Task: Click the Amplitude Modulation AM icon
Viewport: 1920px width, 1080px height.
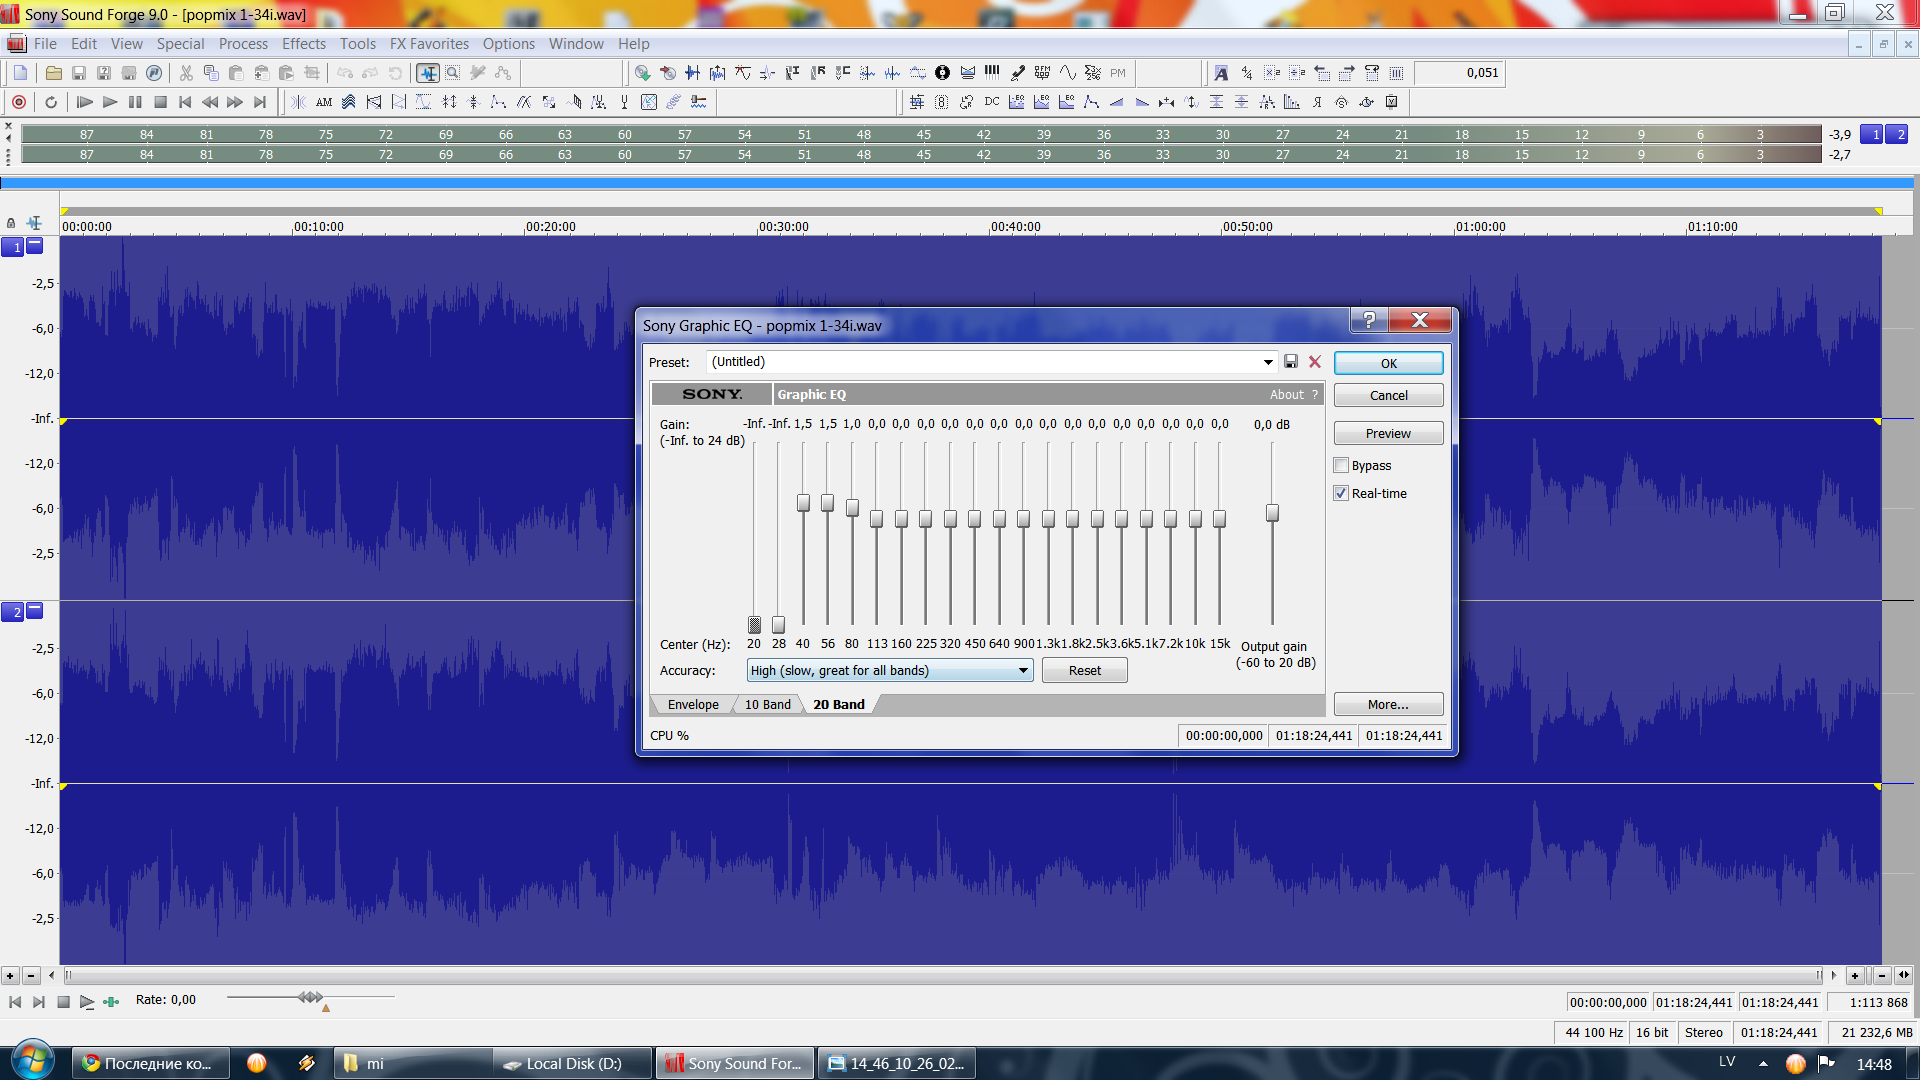Action: [324, 102]
